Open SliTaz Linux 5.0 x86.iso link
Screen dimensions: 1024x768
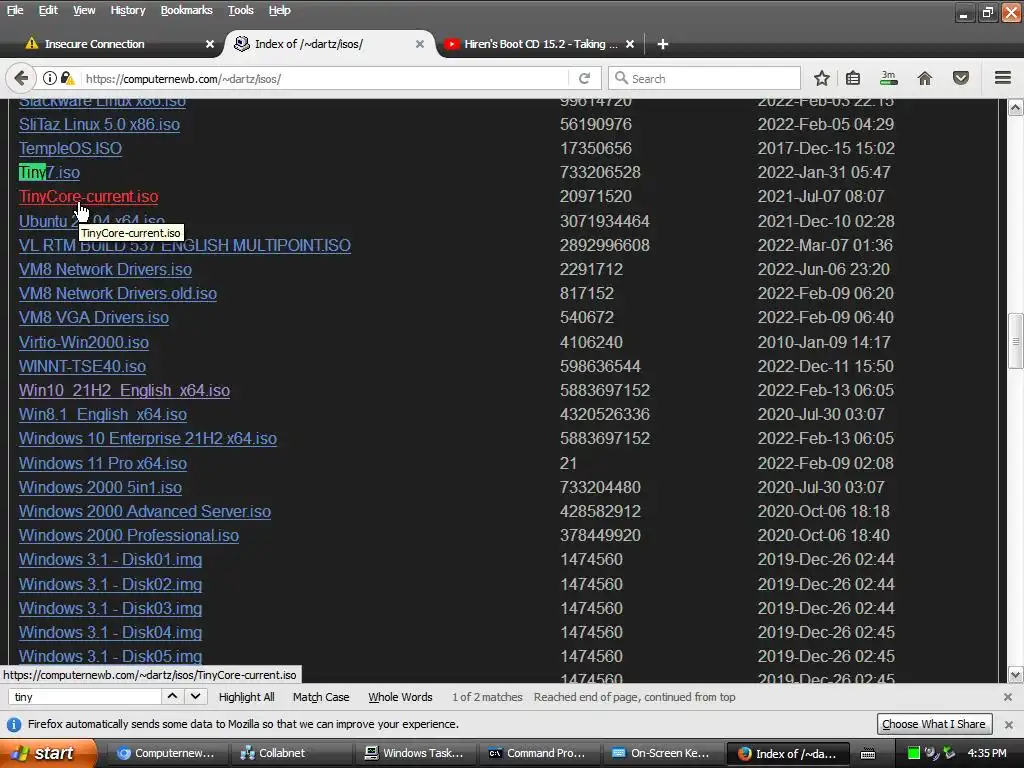tap(99, 124)
